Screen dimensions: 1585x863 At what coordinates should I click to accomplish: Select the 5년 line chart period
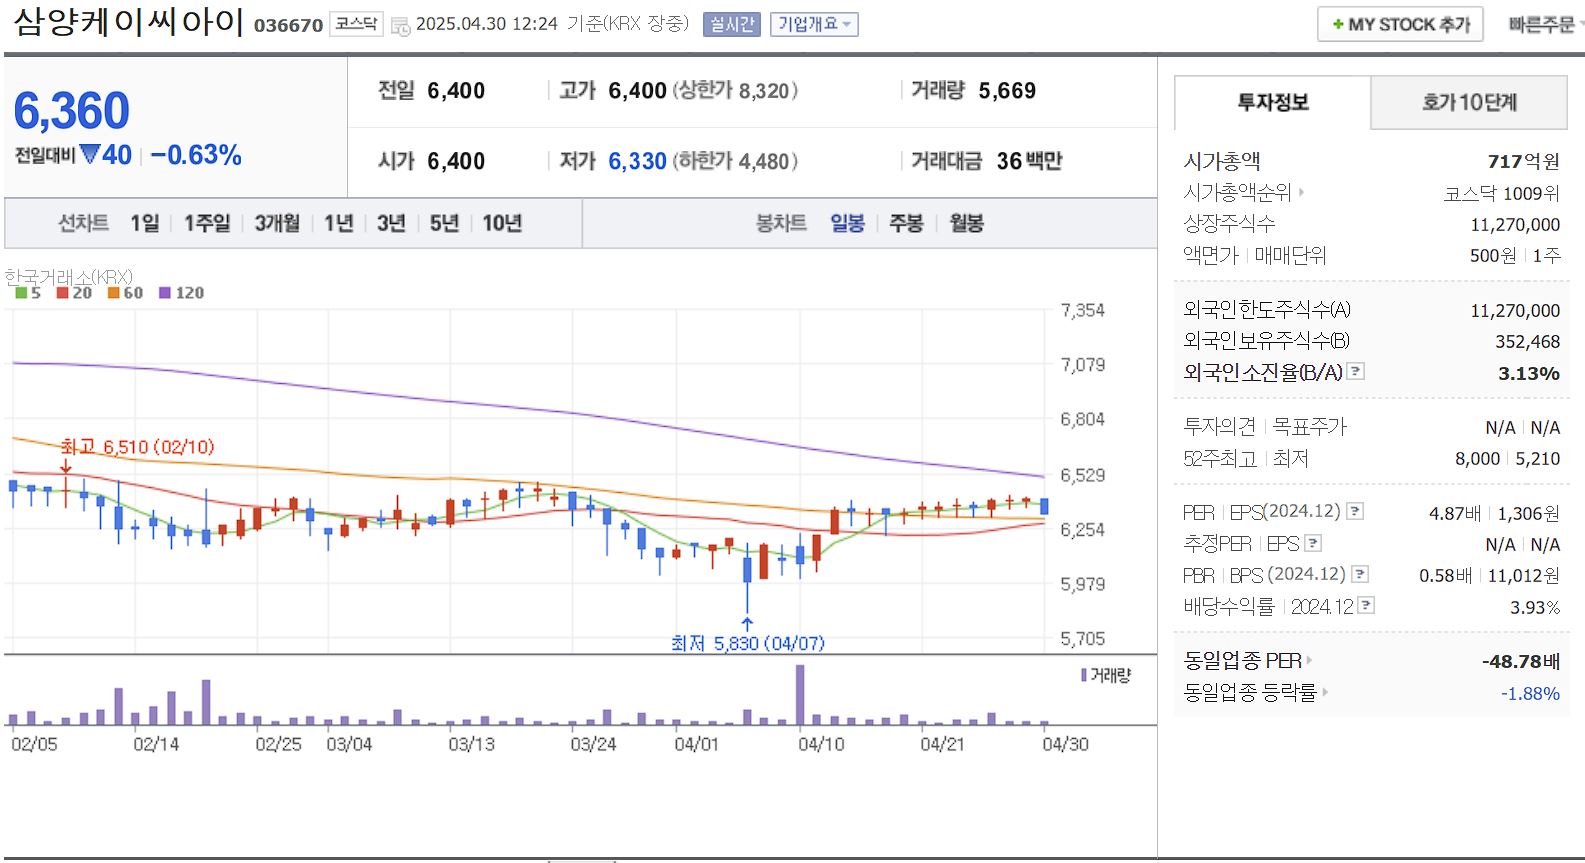pos(444,223)
